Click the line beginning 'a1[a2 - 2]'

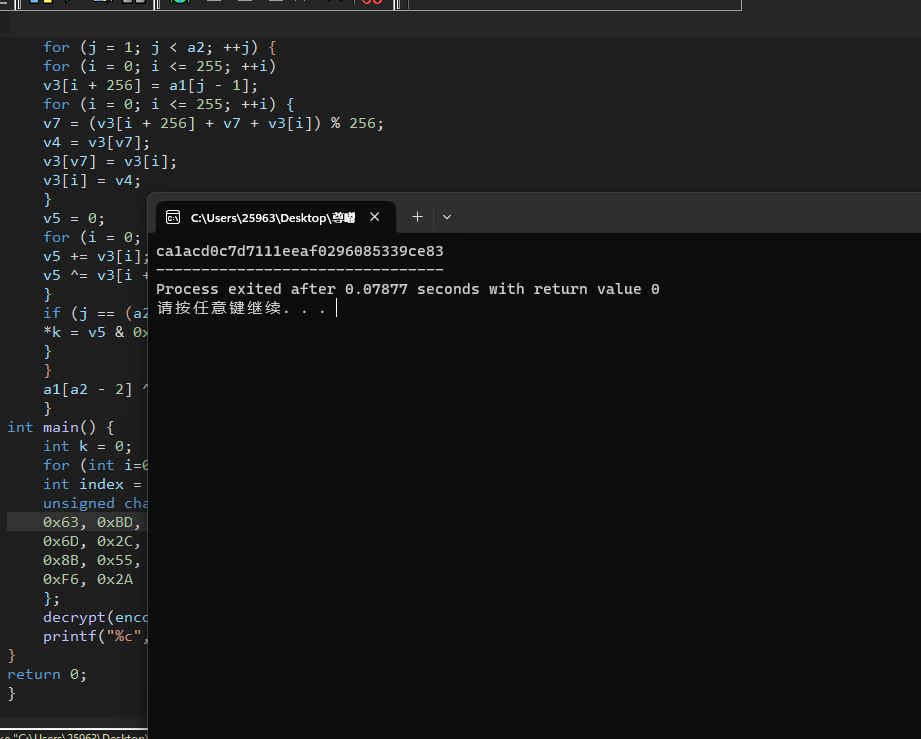pos(95,389)
